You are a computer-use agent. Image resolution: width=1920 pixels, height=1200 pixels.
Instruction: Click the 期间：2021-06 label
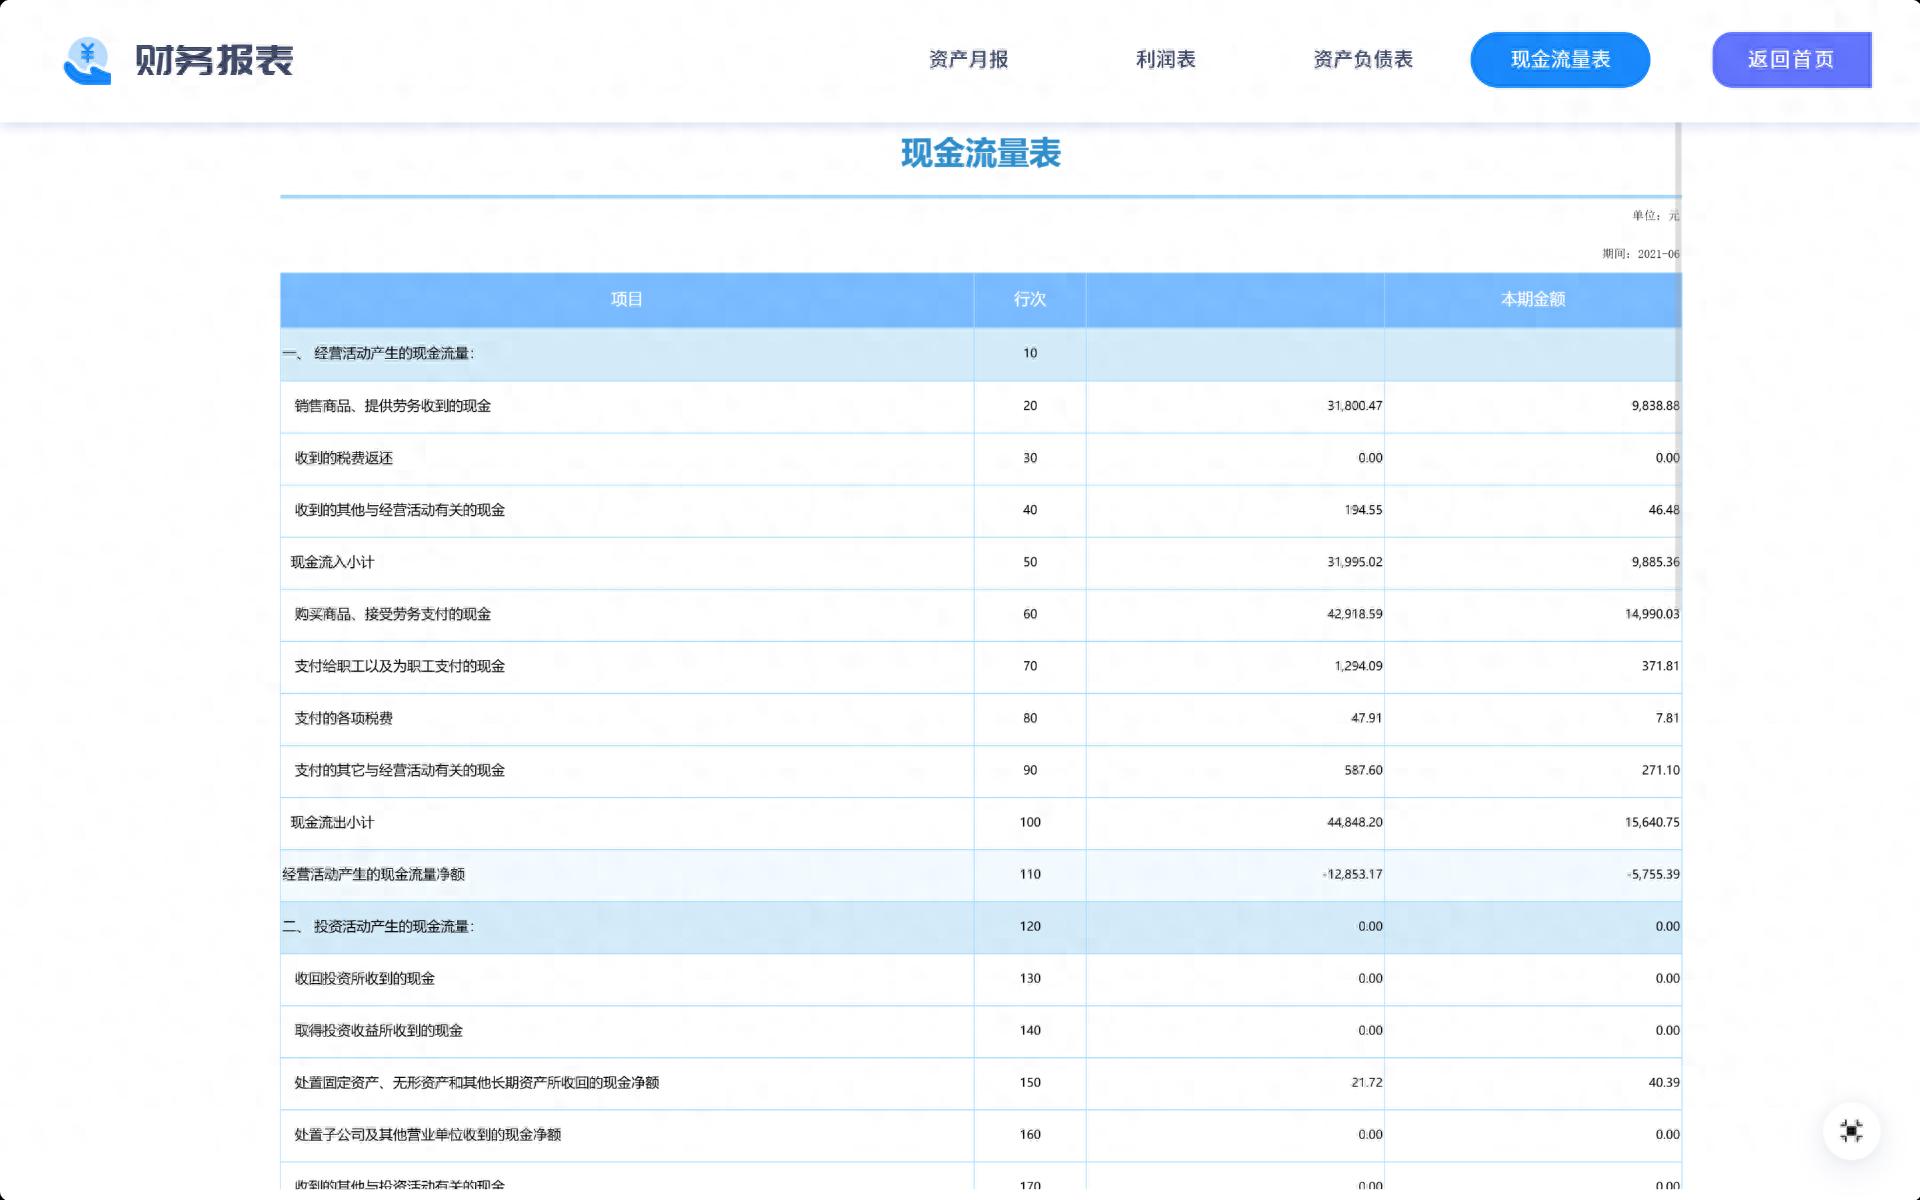click(x=1639, y=253)
